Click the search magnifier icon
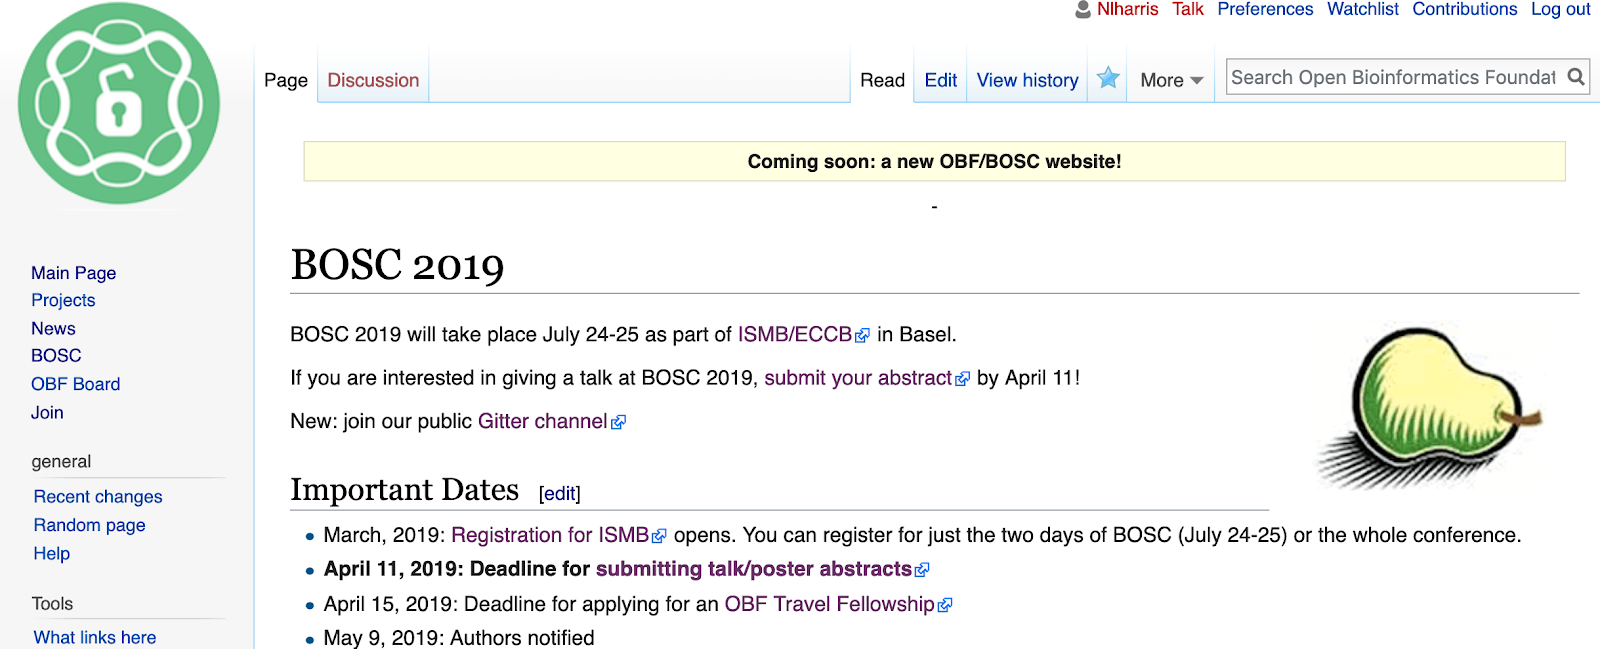1600x649 pixels. click(1576, 77)
